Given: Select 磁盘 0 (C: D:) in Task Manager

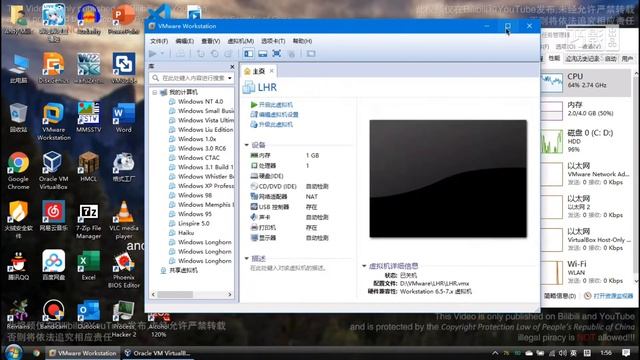Looking at the screenshot, I should coord(587,141).
